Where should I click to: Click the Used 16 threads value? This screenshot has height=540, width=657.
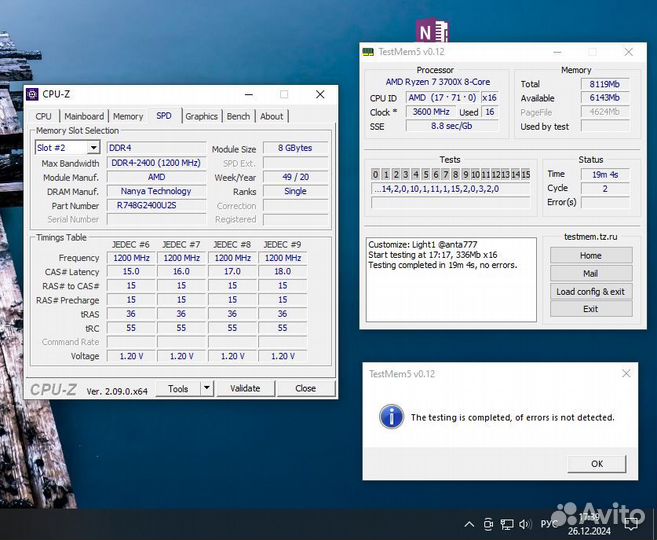[490, 112]
